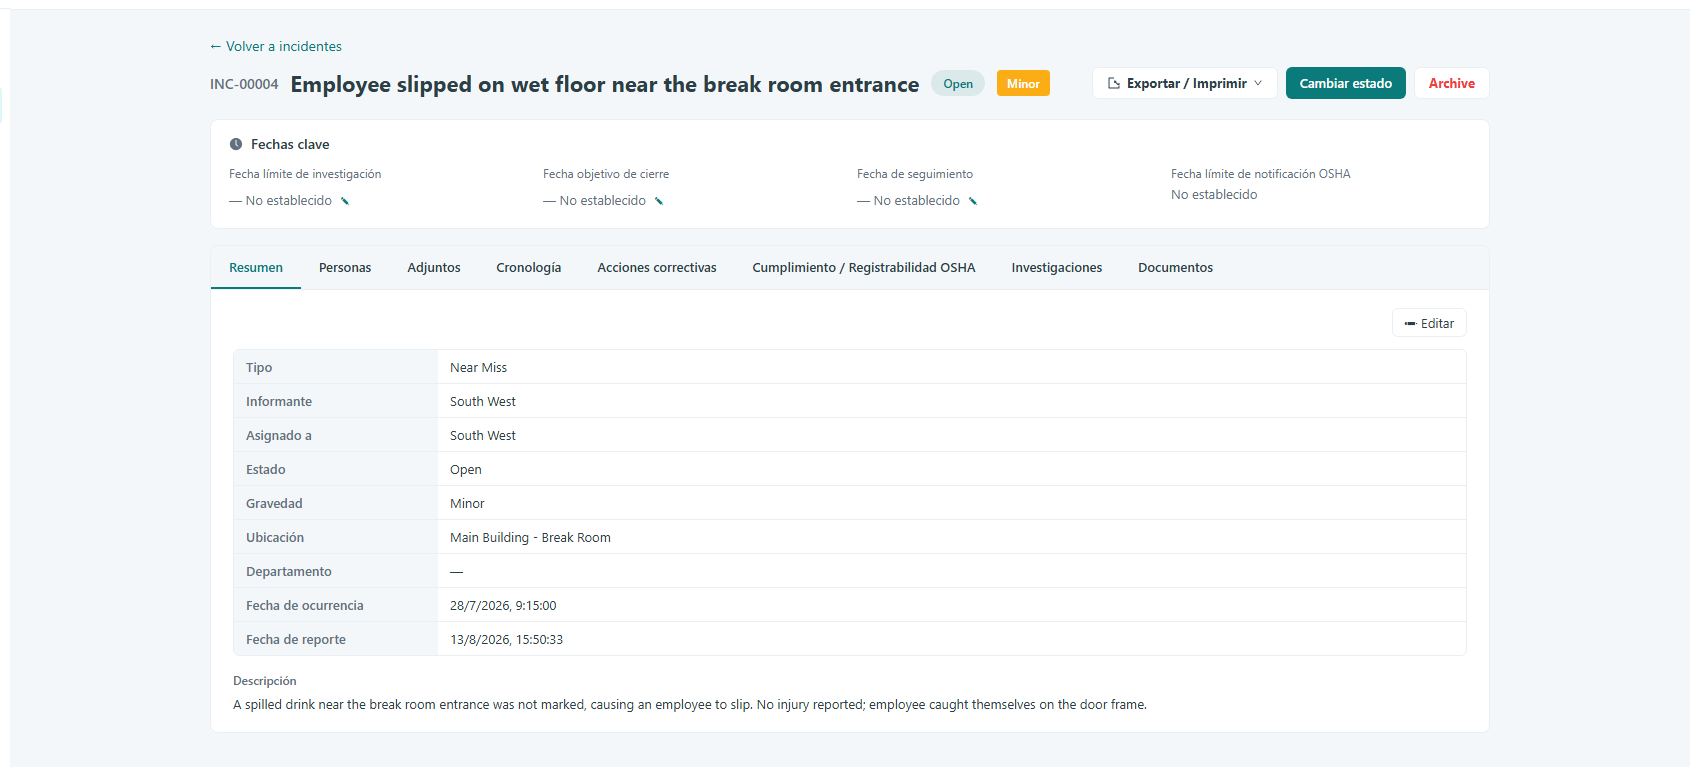Image resolution: width=1690 pixels, height=767 pixels.
Task: Expand the Exportar / Imprimir dropdown chevron
Action: click(1258, 83)
